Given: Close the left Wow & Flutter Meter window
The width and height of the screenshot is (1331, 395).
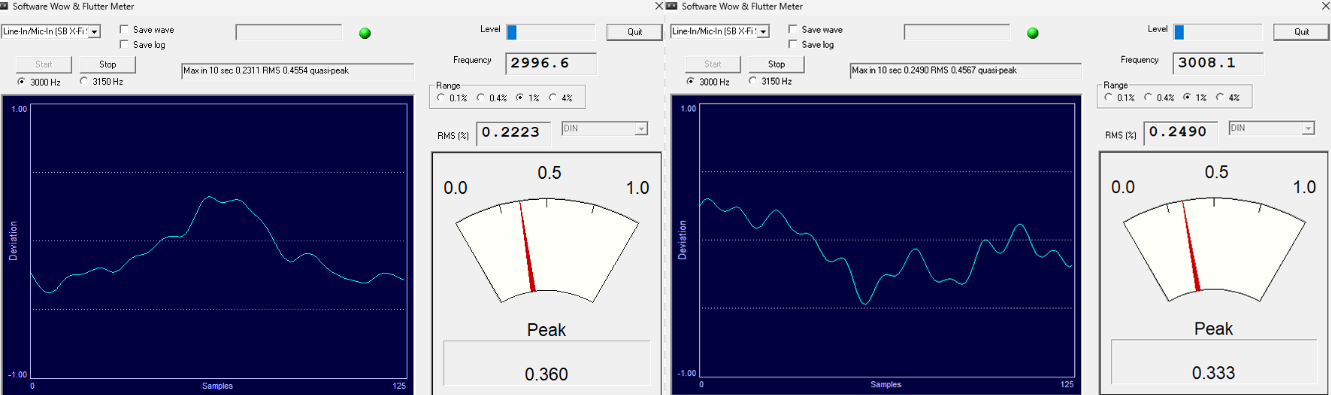Looking at the screenshot, I should 658,5.
